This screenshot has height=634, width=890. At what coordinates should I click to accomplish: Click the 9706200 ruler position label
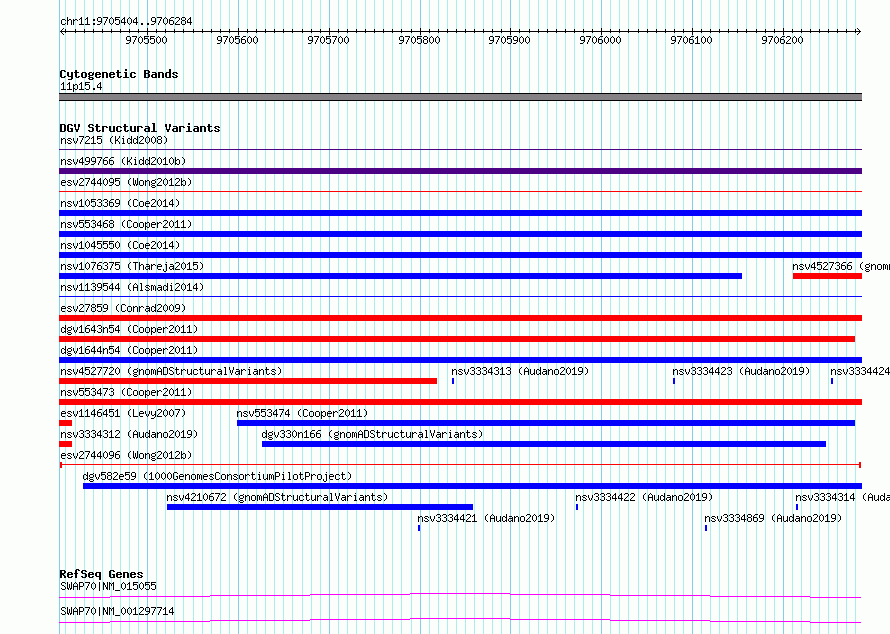point(782,40)
